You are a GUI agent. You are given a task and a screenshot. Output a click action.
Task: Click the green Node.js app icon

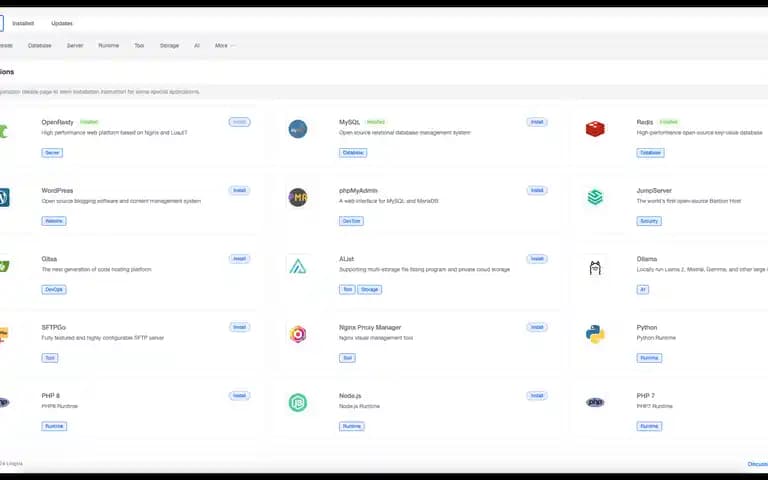pyautogui.click(x=298, y=403)
